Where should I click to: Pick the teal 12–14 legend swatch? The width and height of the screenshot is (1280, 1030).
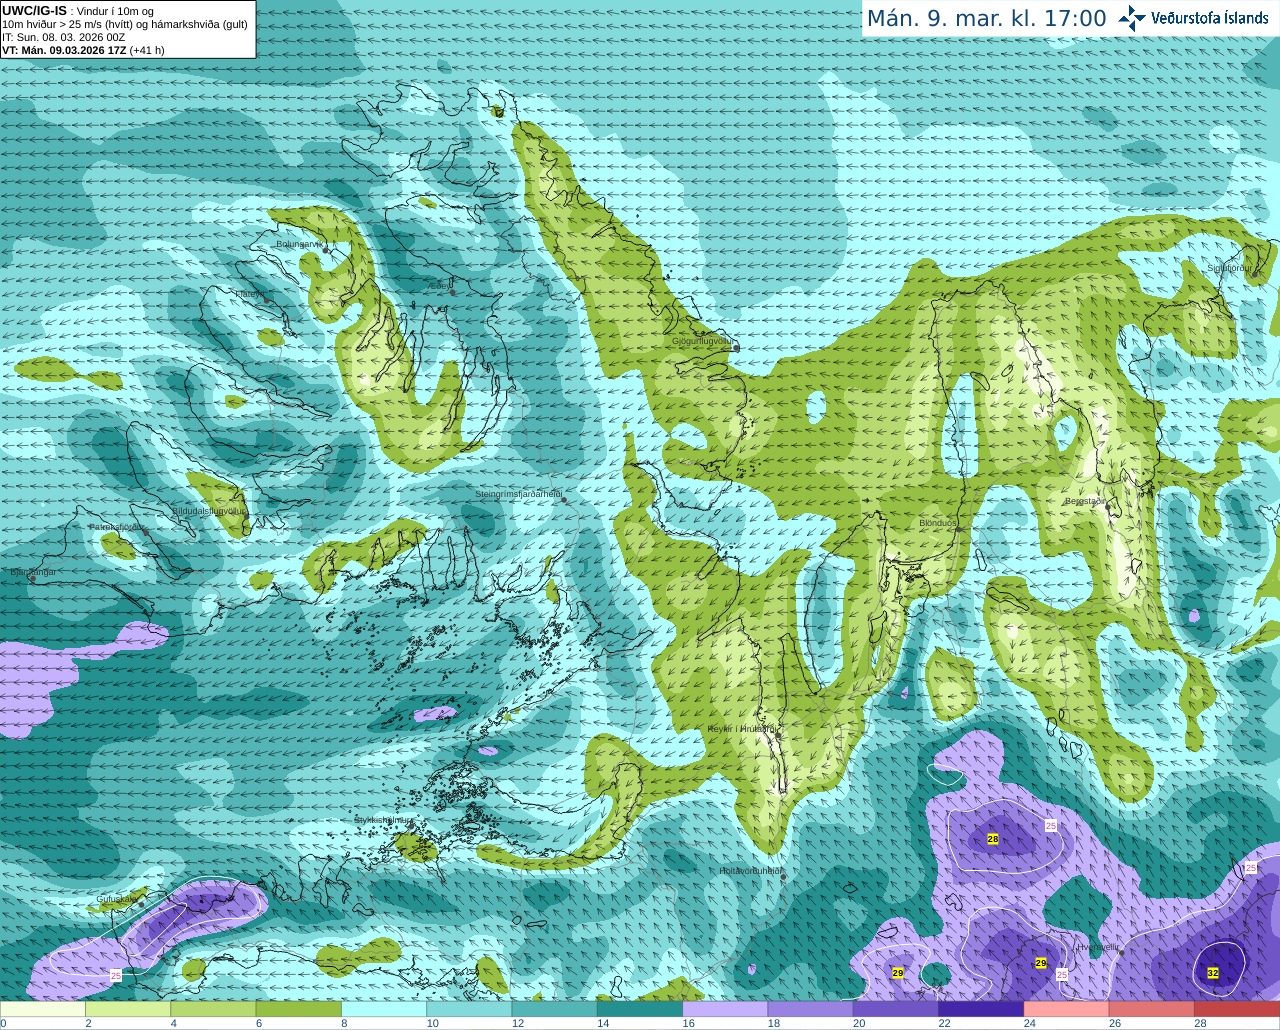[x=555, y=1009]
